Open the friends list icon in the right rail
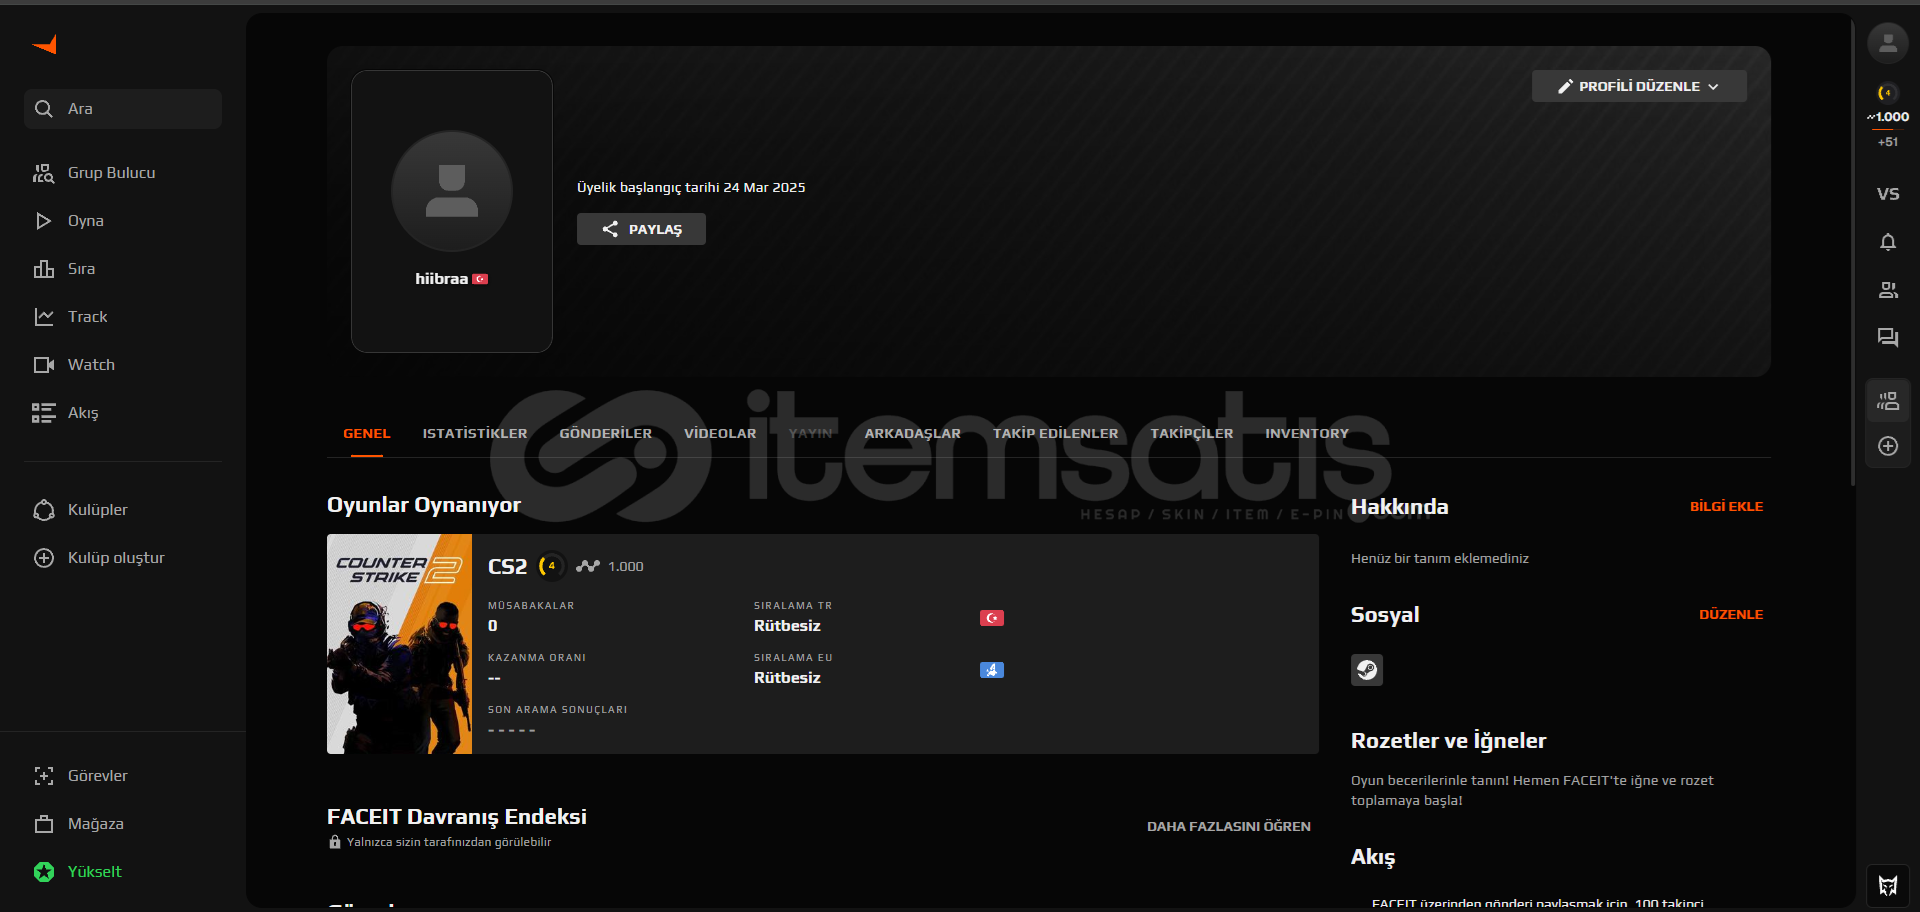The image size is (1920, 912). (1888, 290)
